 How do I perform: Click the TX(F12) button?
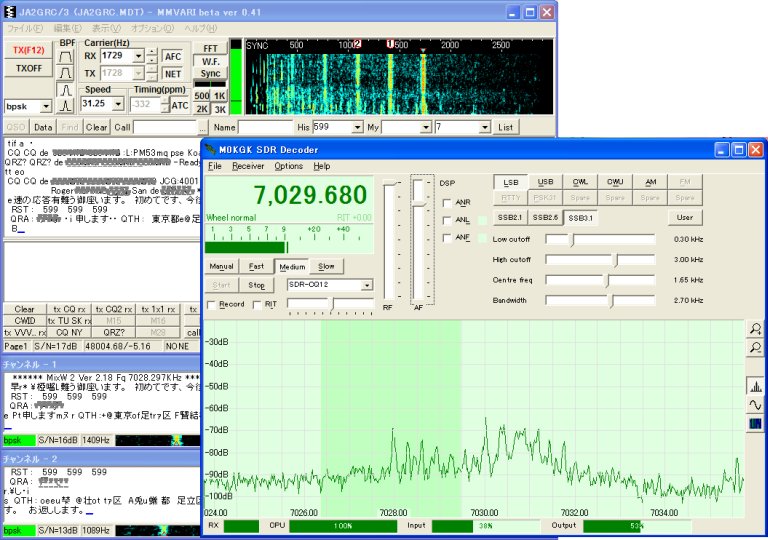pos(28,50)
